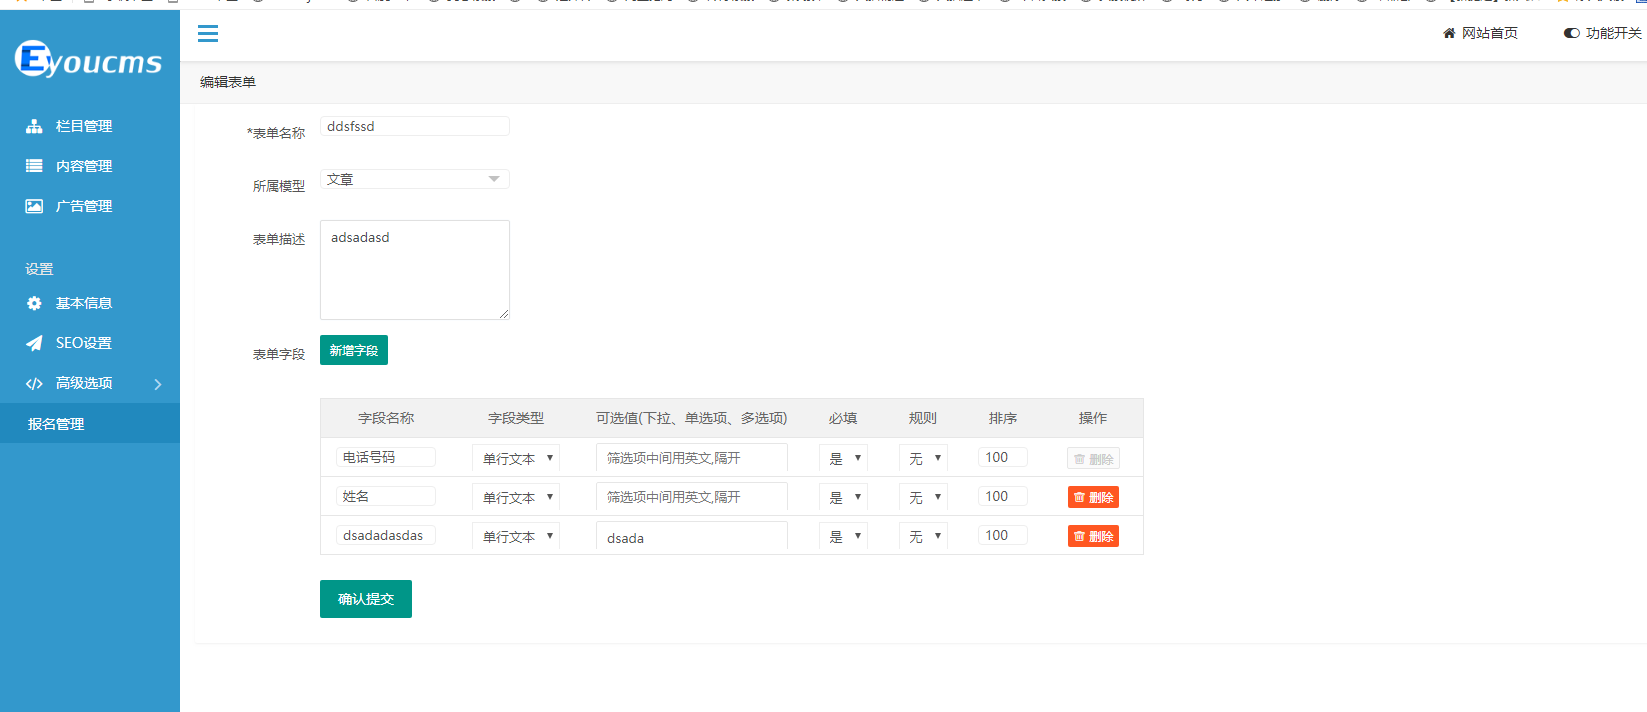This screenshot has height=712, width=1647.
Task: Click optional values input in 电话号码 row
Action: [x=692, y=458]
